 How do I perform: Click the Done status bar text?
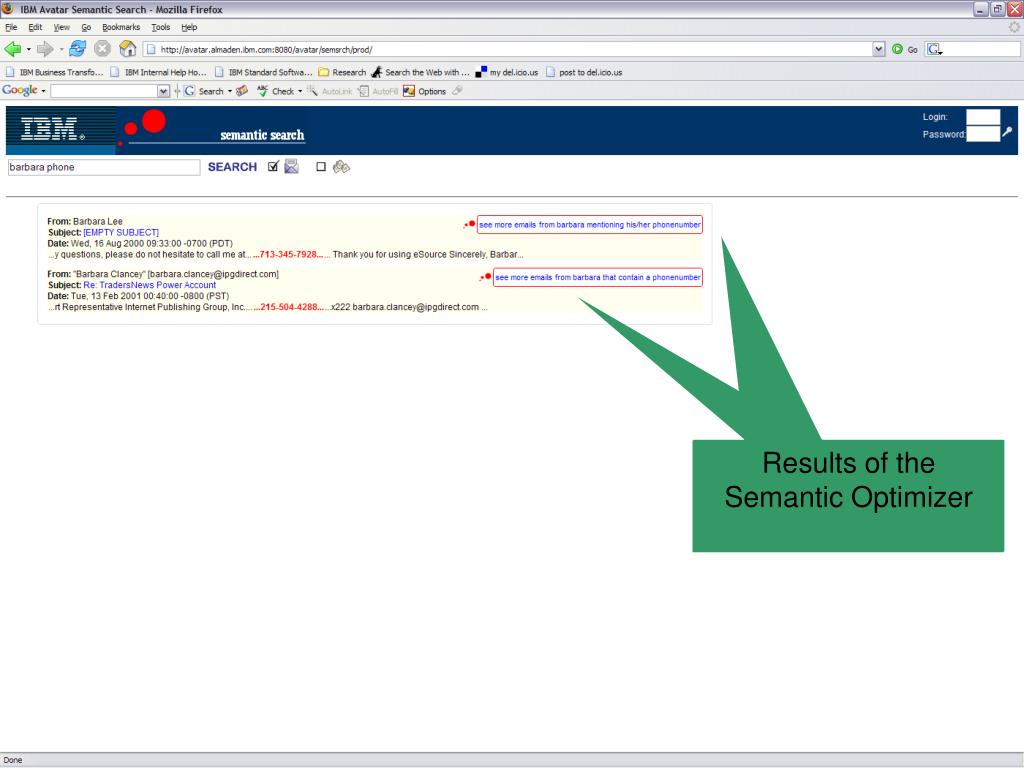[13, 760]
